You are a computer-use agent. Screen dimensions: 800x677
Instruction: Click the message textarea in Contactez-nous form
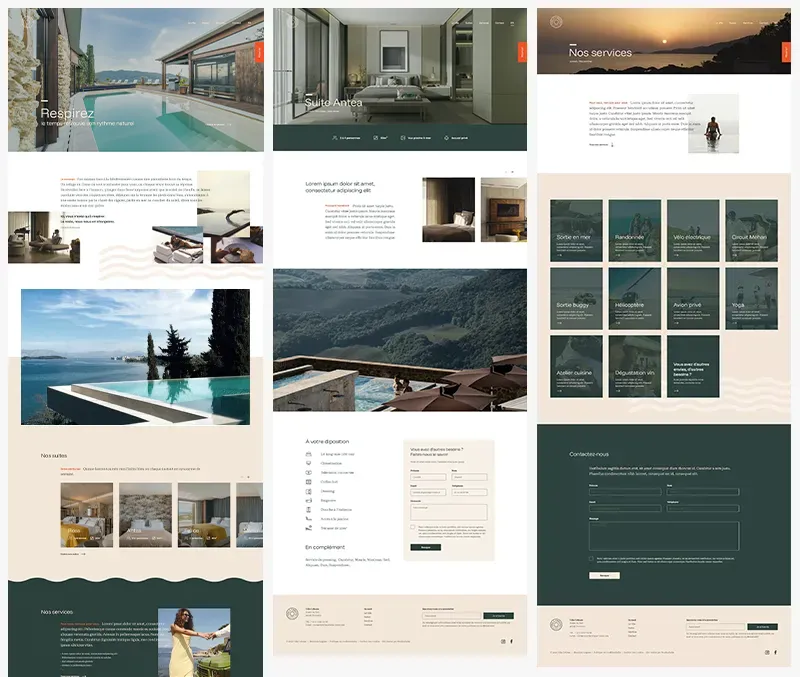tap(664, 534)
